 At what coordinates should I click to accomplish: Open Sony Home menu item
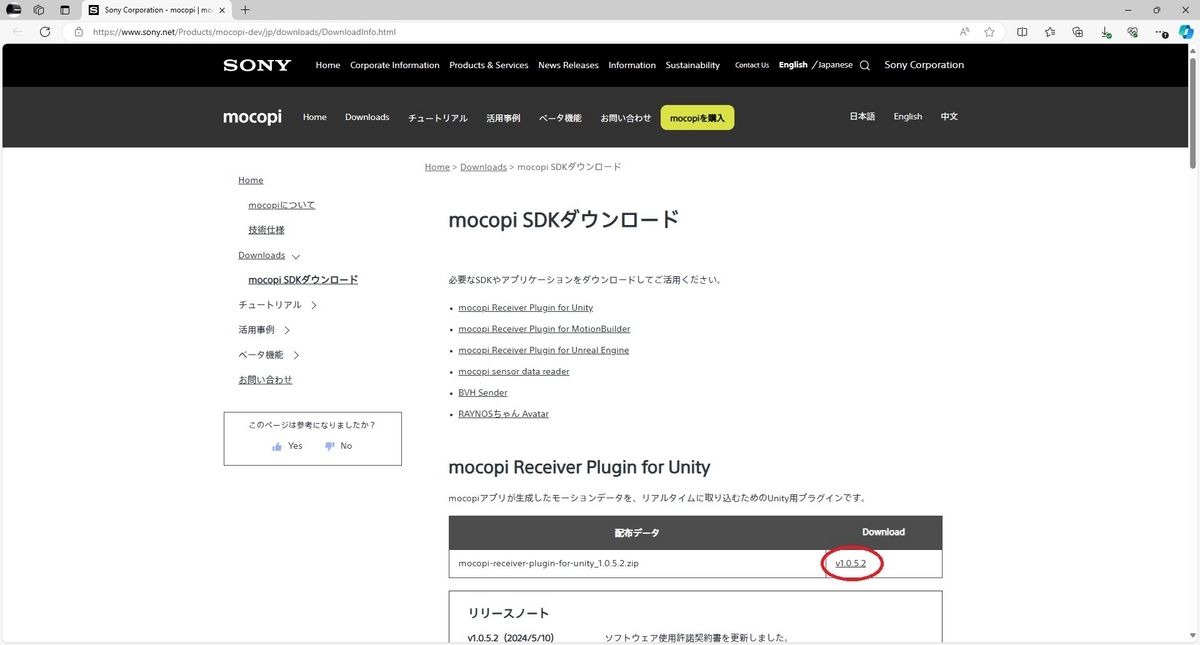[x=328, y=65]
